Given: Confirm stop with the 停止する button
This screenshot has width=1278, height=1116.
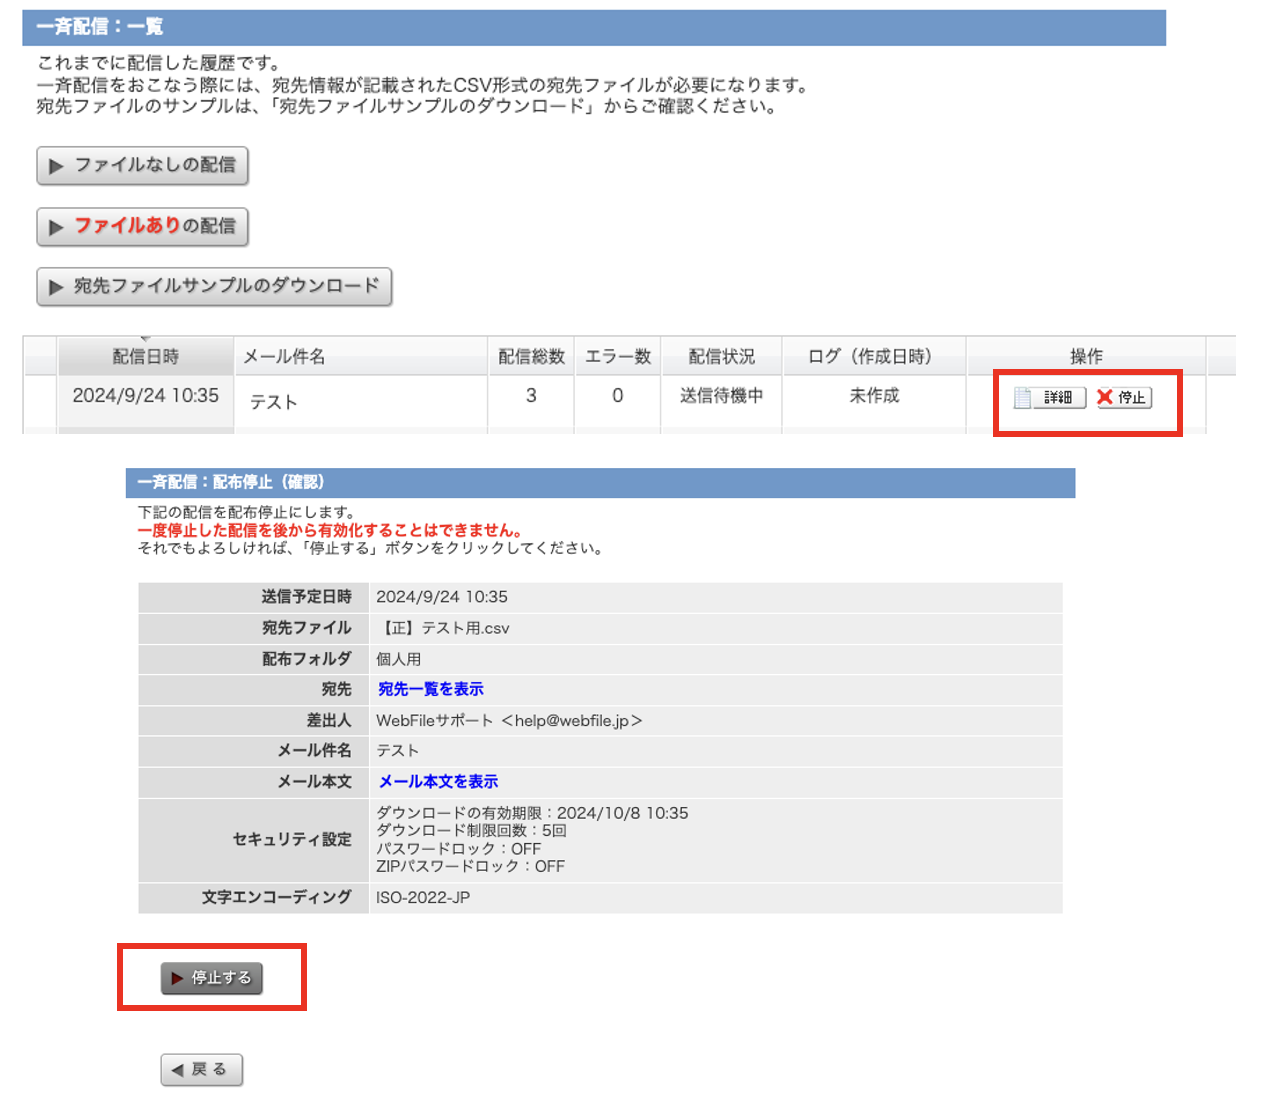Looking at the screenshot, I should click(212, 978).
